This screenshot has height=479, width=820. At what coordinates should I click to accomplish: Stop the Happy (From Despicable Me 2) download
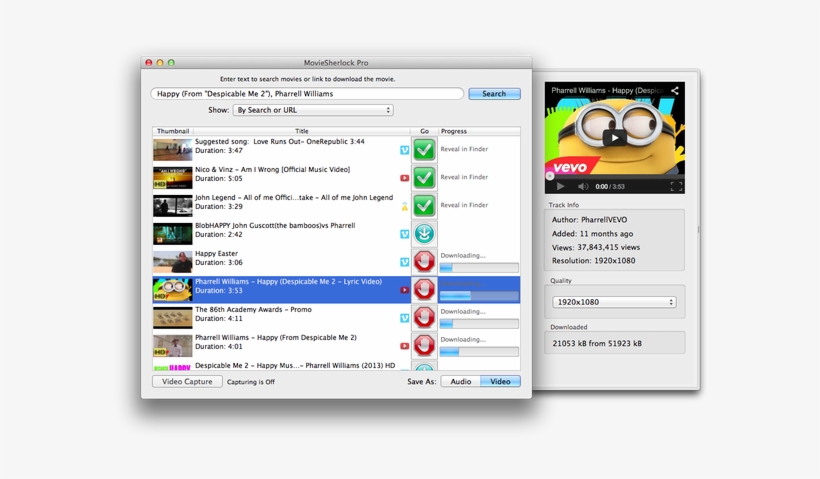[424, 346]
